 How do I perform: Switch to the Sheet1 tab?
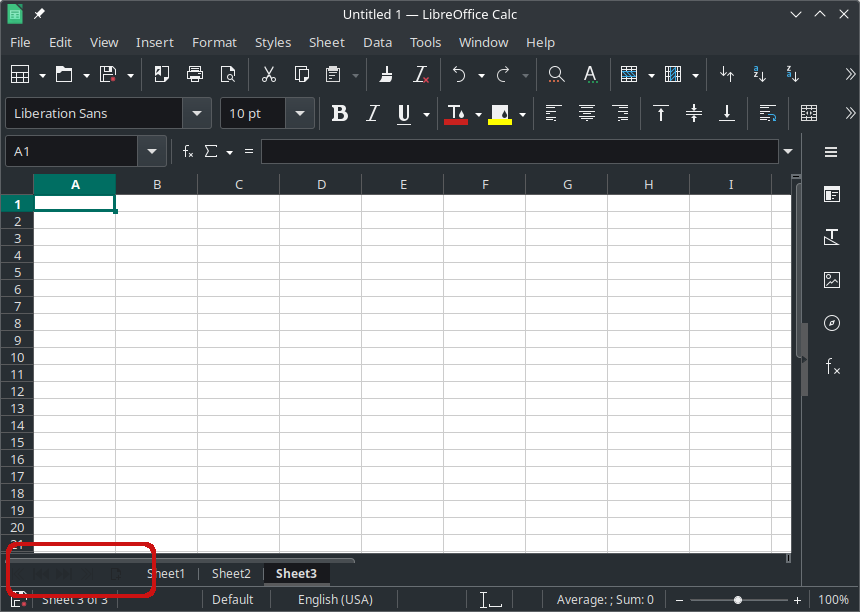click(x=166, y=574)
